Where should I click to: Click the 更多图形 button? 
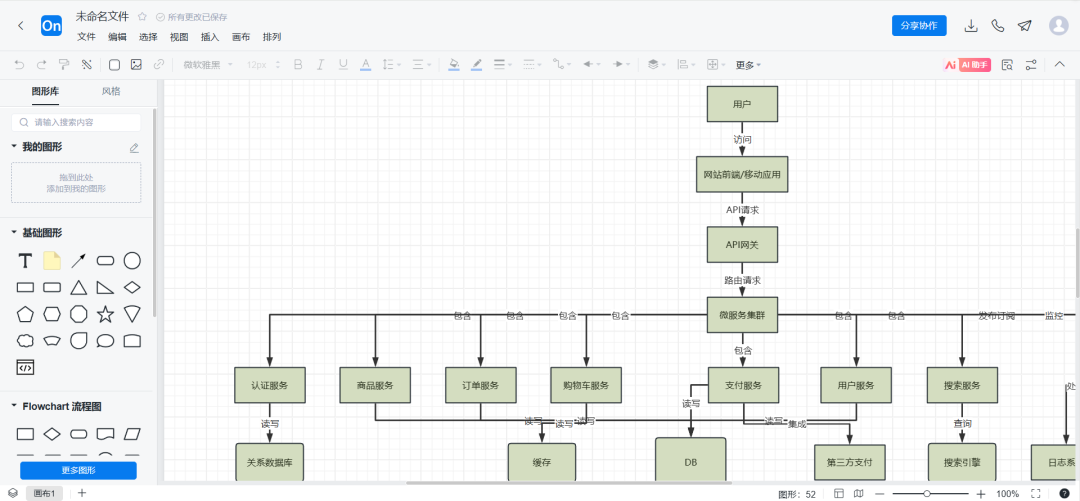click(79, 471)
